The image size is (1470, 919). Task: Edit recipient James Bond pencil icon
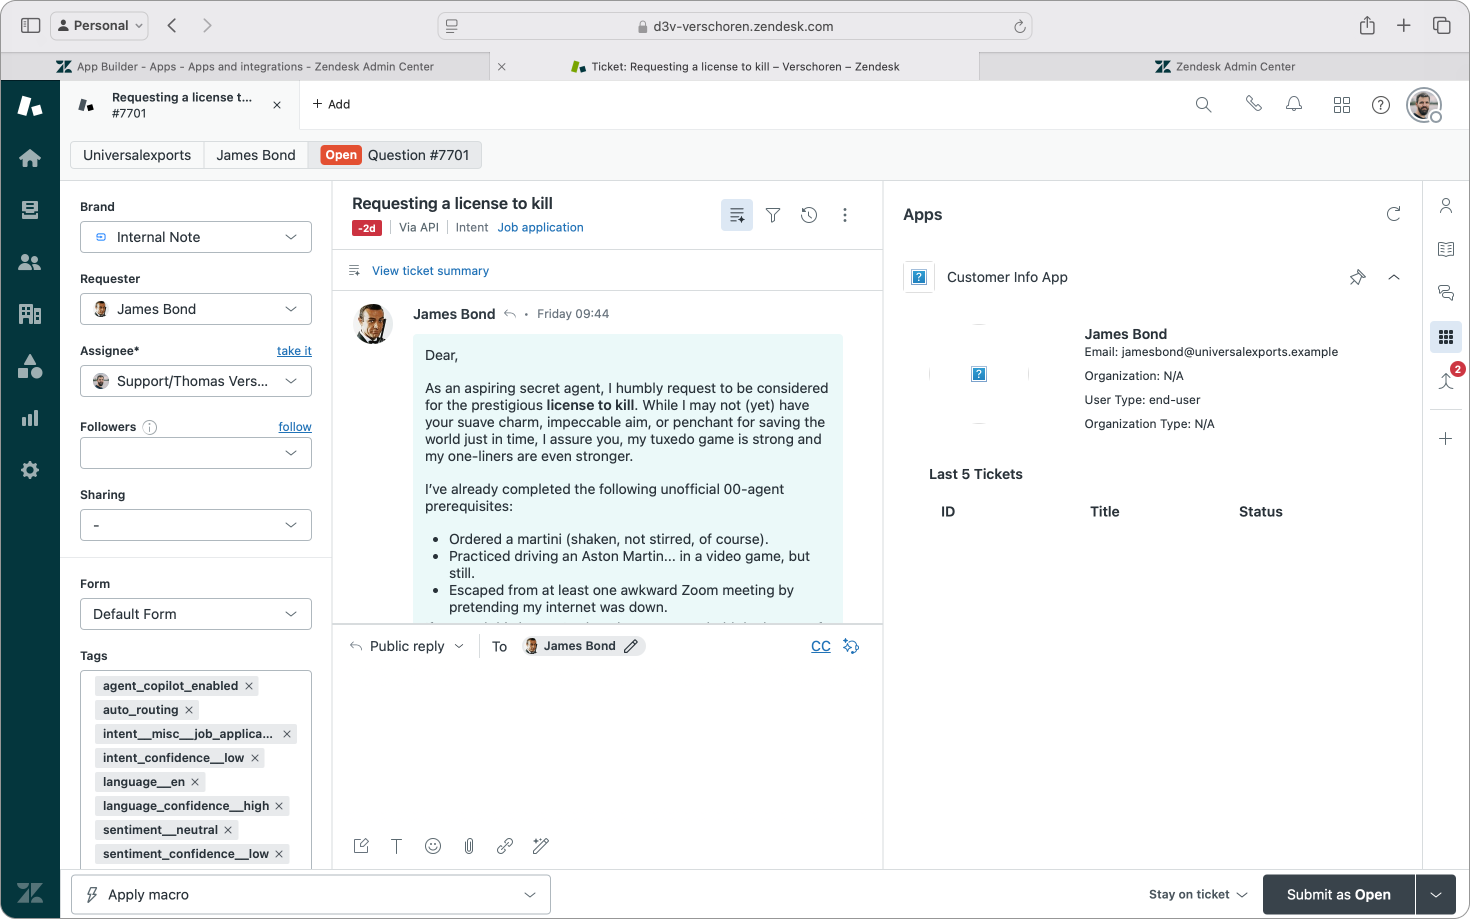pos(631,646)
